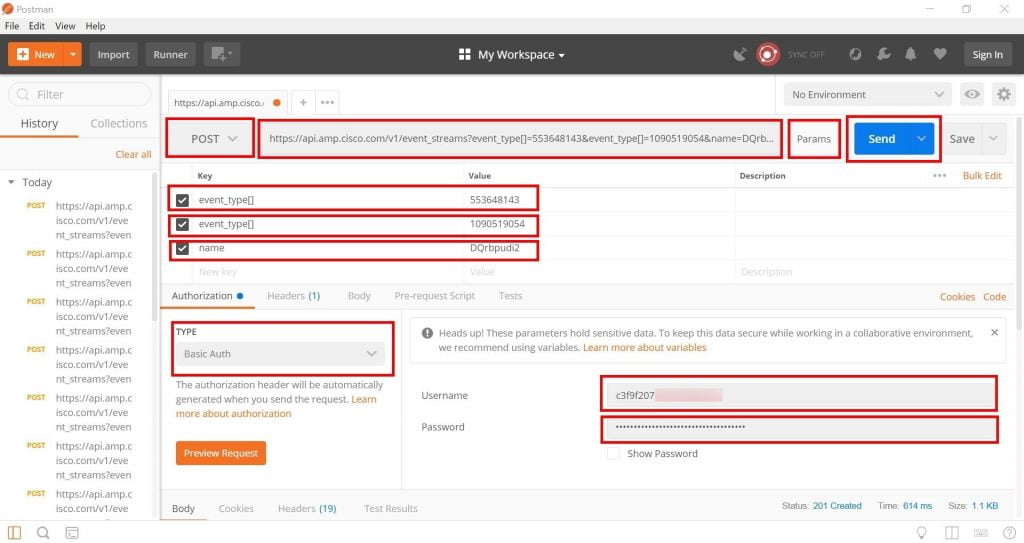Switch to the History sidebar tab
The image size is (1024, 543).
click(39, 123)
